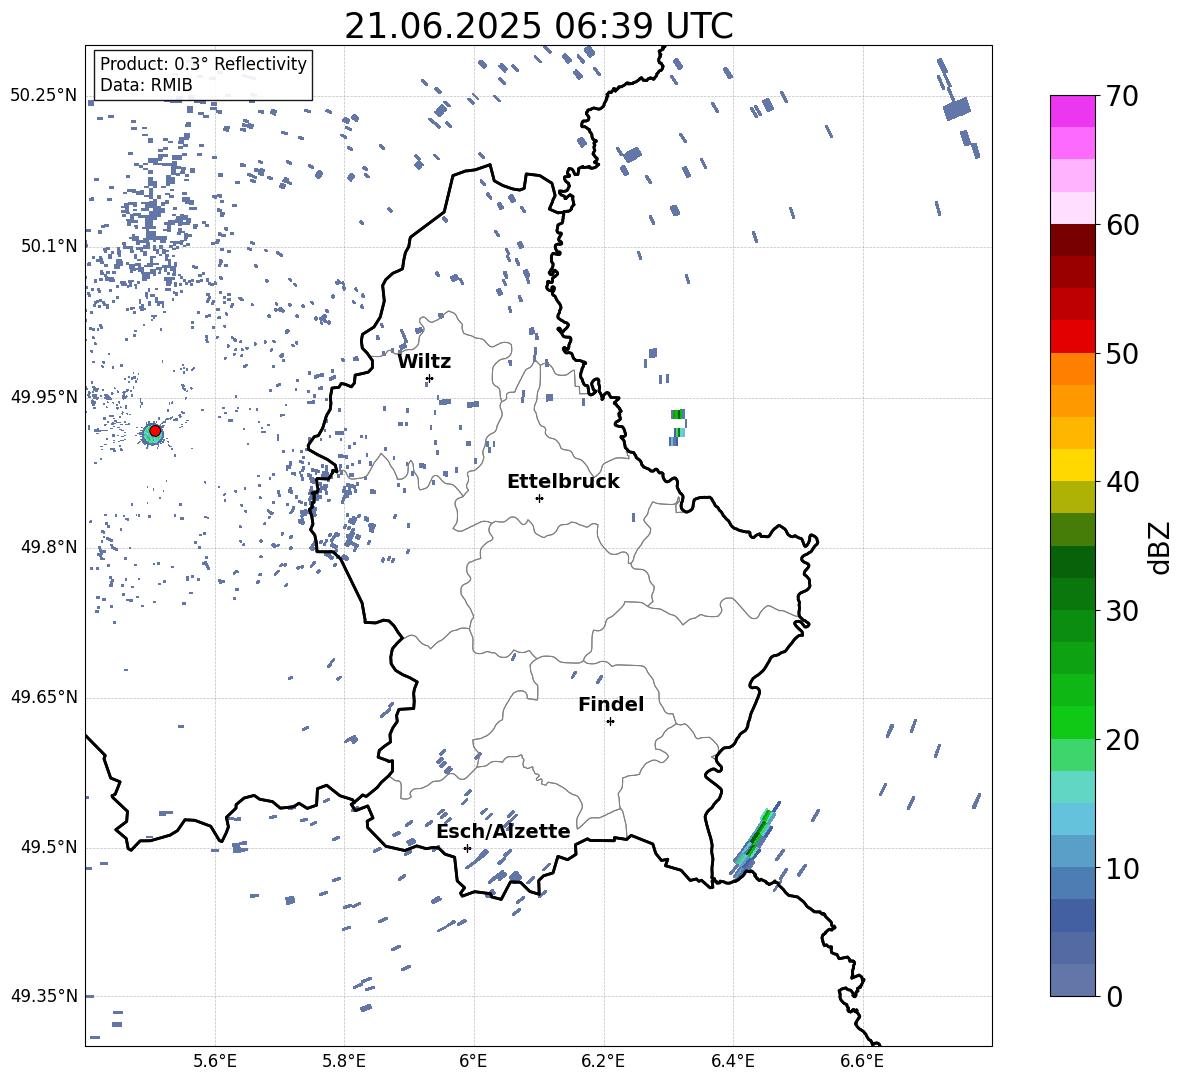Click the Wiltz city label
This screenshot has height=1081, width=1184.
coord(424,362)
